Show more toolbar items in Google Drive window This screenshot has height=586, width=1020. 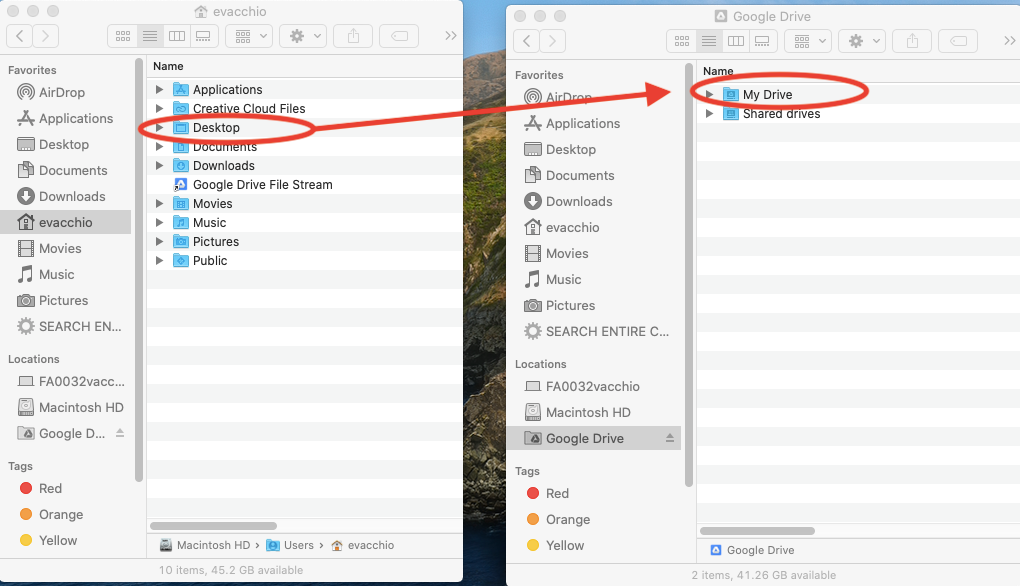[1010, 41]
